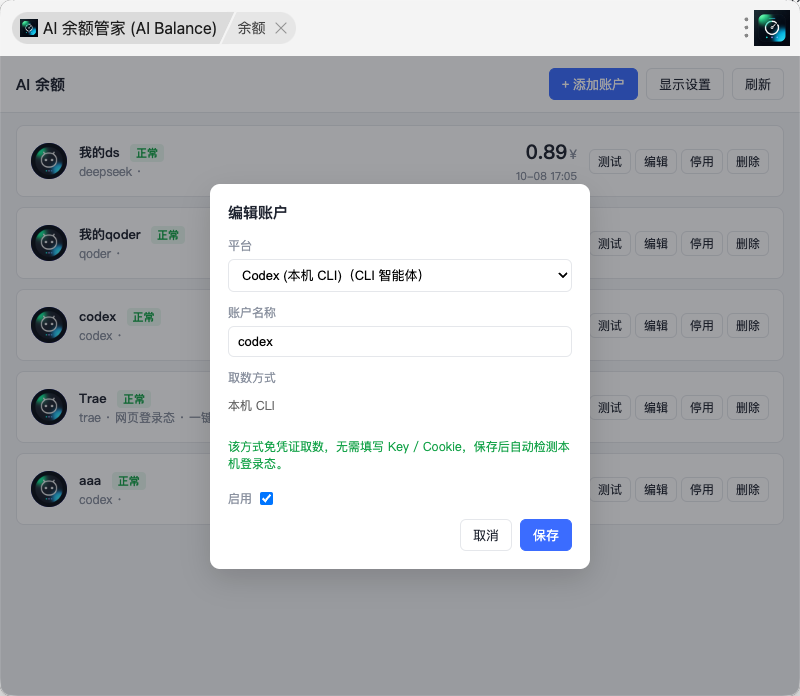Click the 10-08 17:05 timestamp

[x=546, y=176]
